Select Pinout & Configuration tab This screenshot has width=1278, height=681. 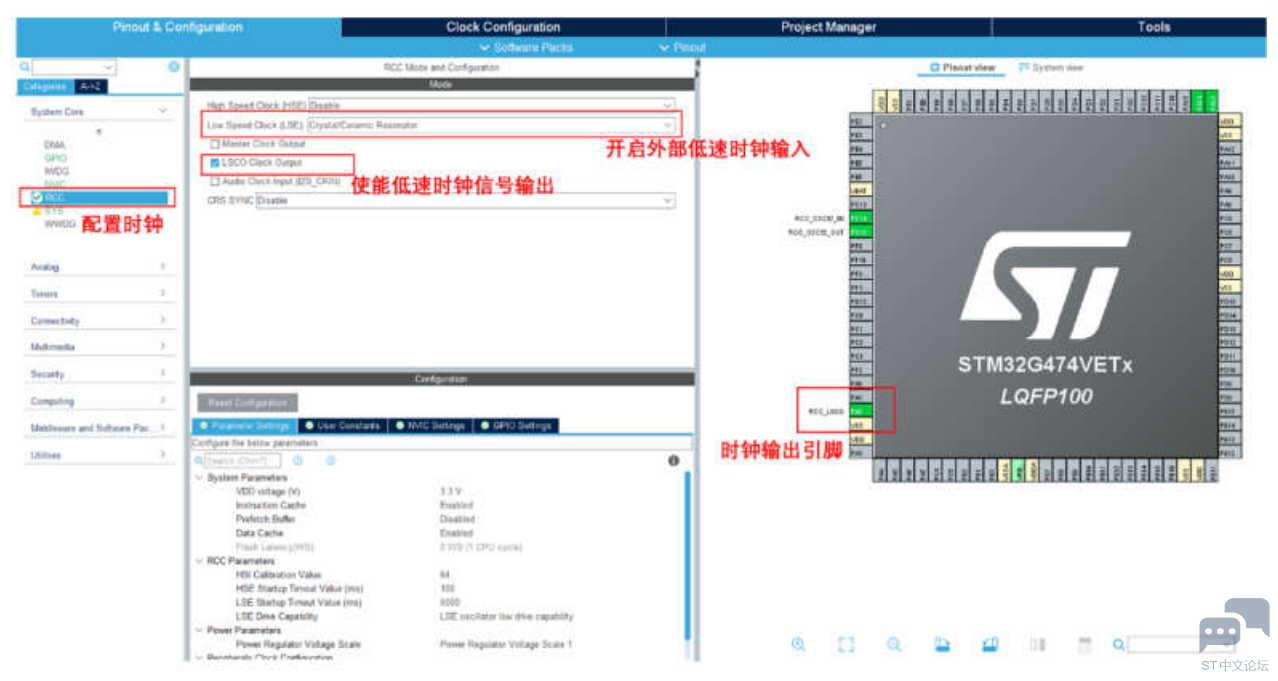point(178,27)
